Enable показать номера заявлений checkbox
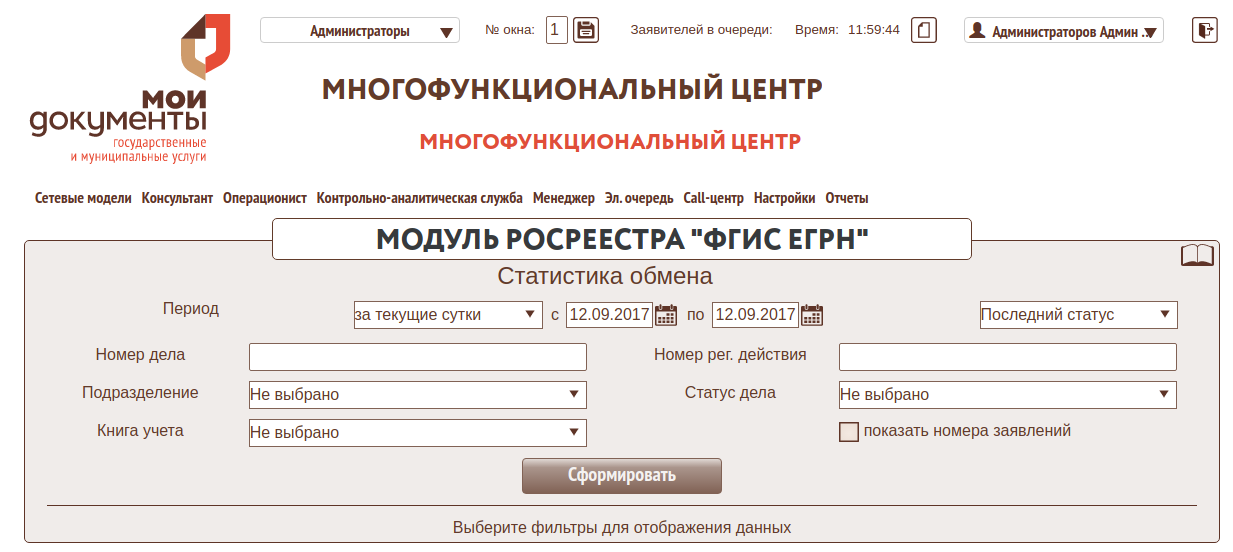This screenshot has height=552, width=1233. pos(849,432)
